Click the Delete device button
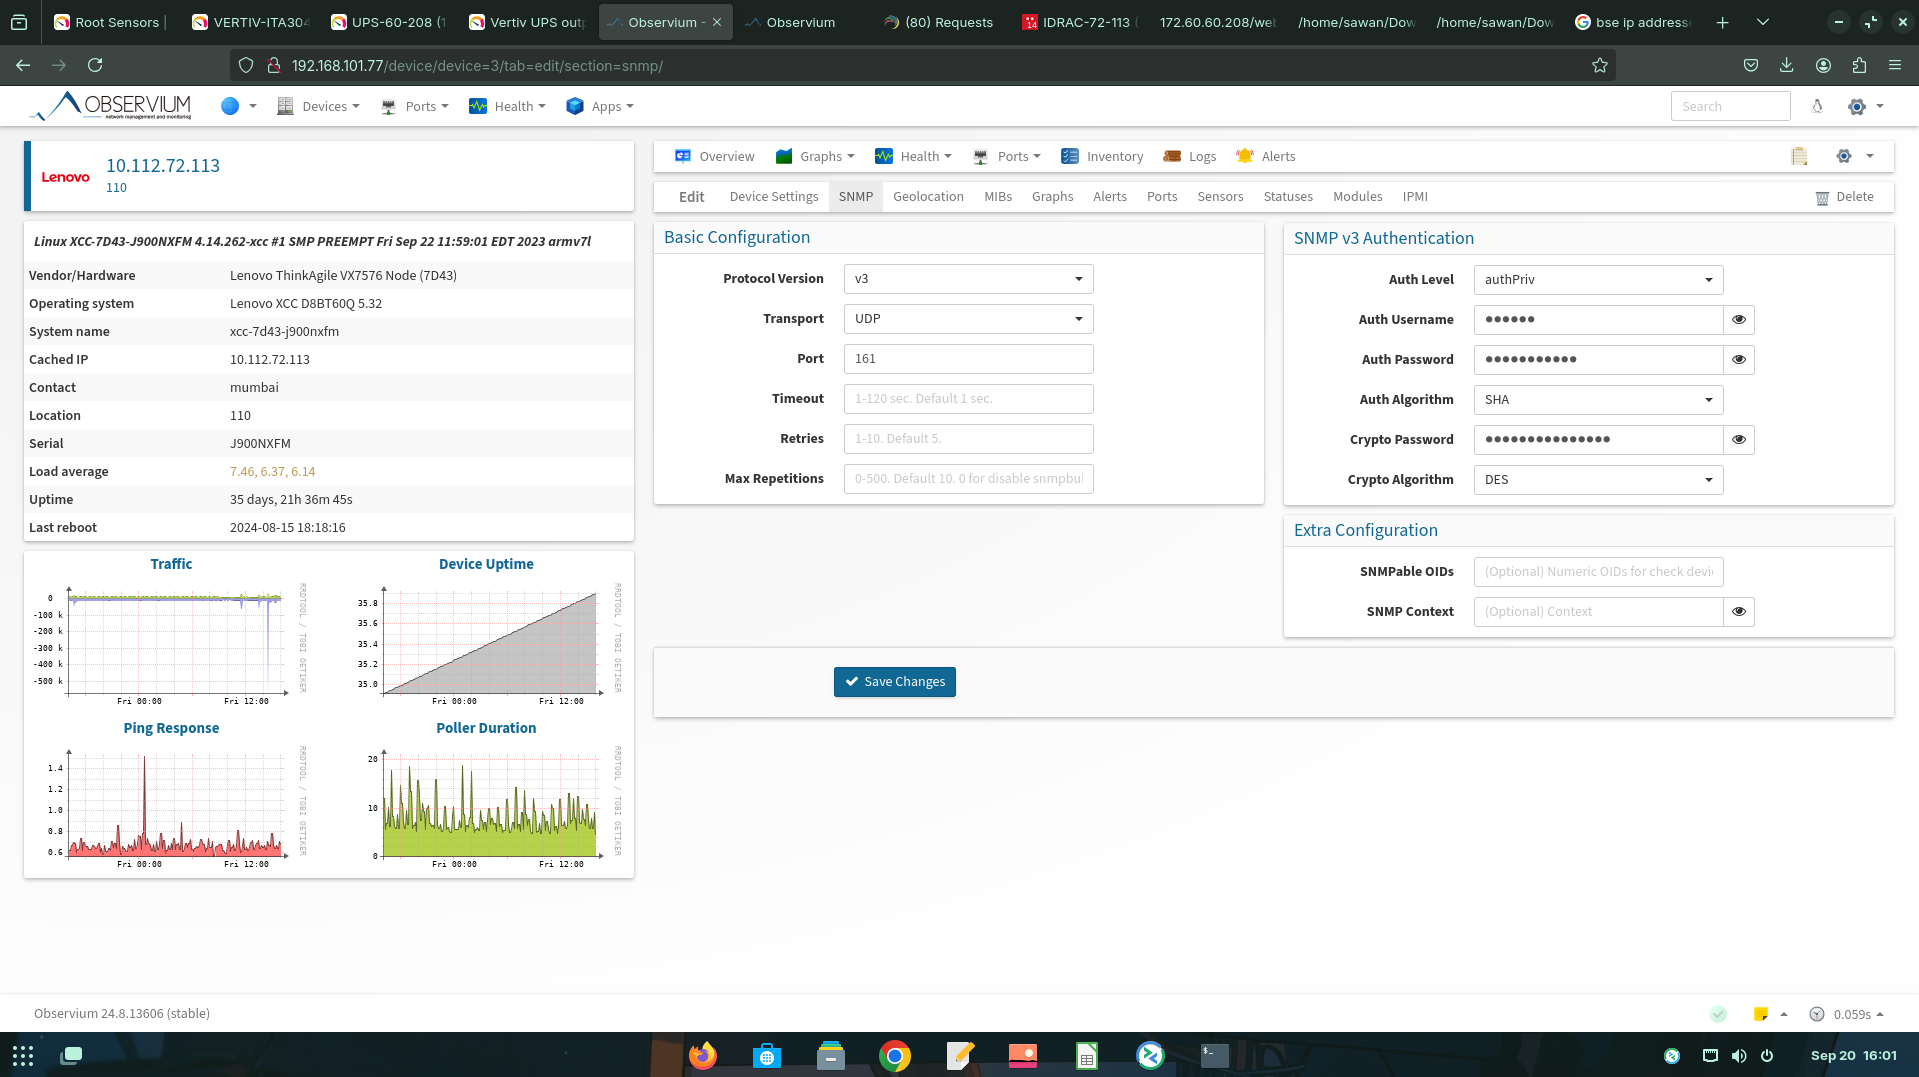 point(1845,197)
